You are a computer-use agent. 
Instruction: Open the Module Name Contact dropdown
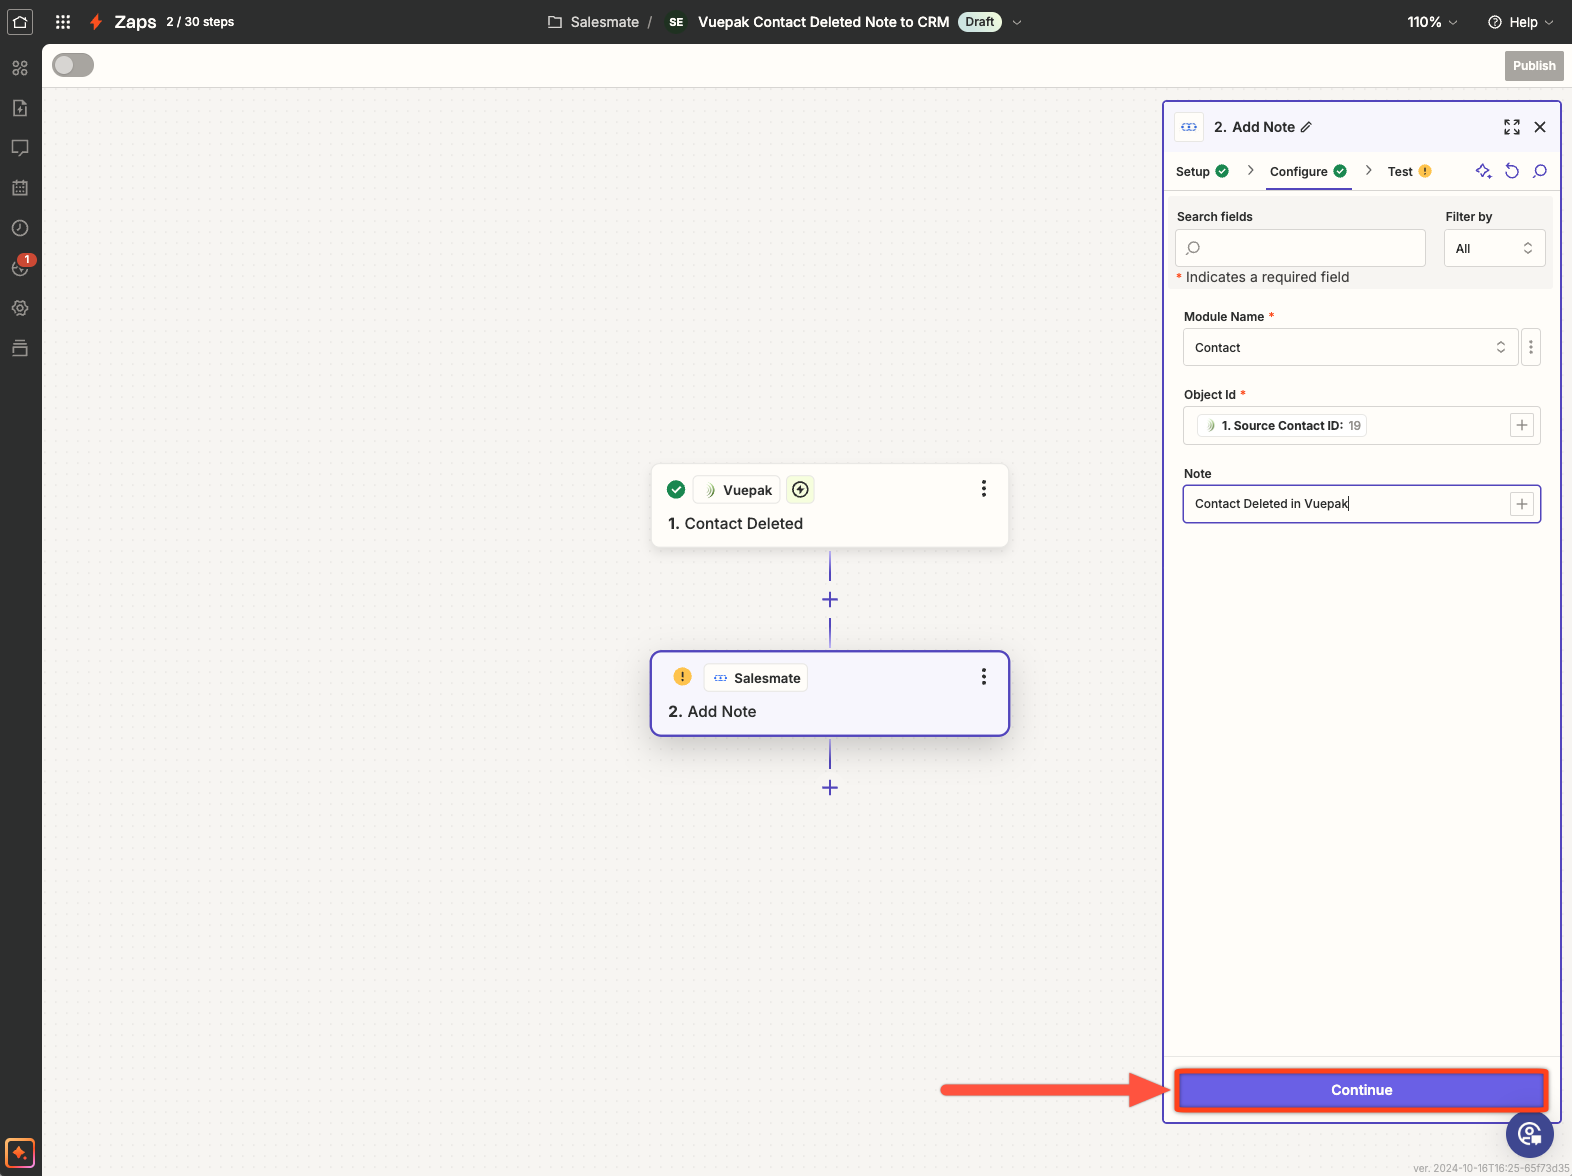click(x=1349, y=348)
